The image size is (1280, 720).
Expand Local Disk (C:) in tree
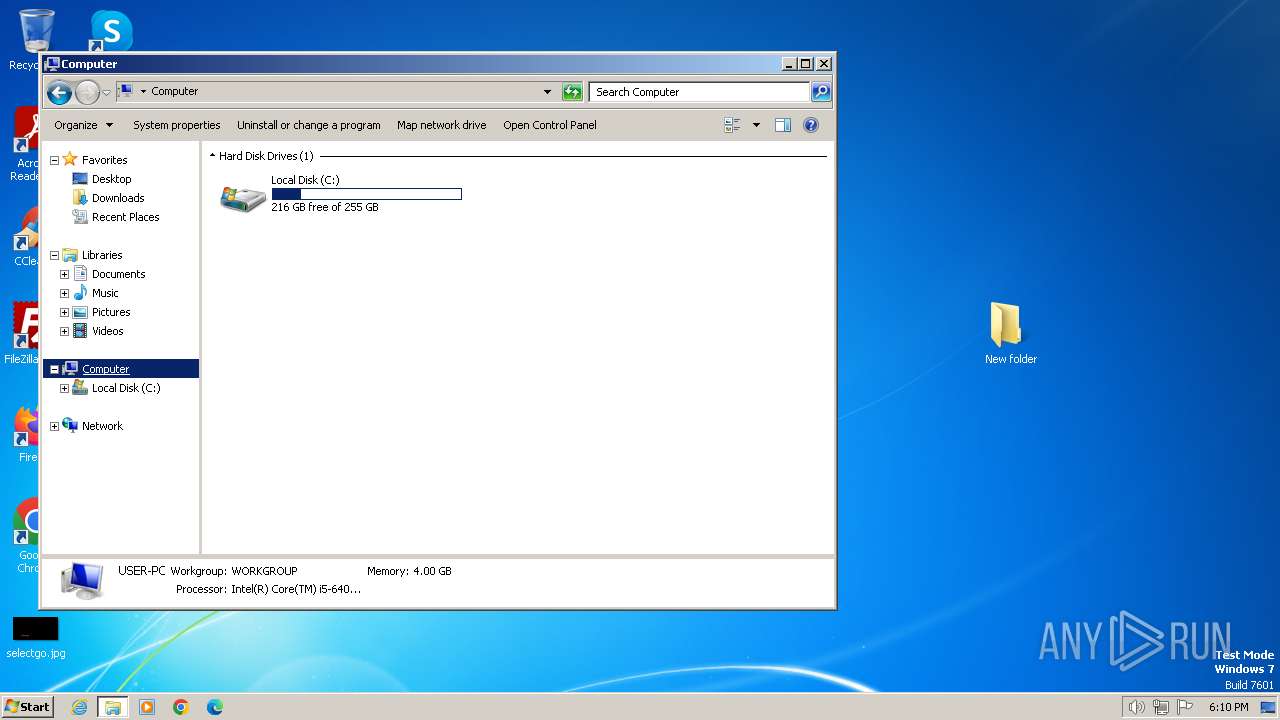point(64,388)
